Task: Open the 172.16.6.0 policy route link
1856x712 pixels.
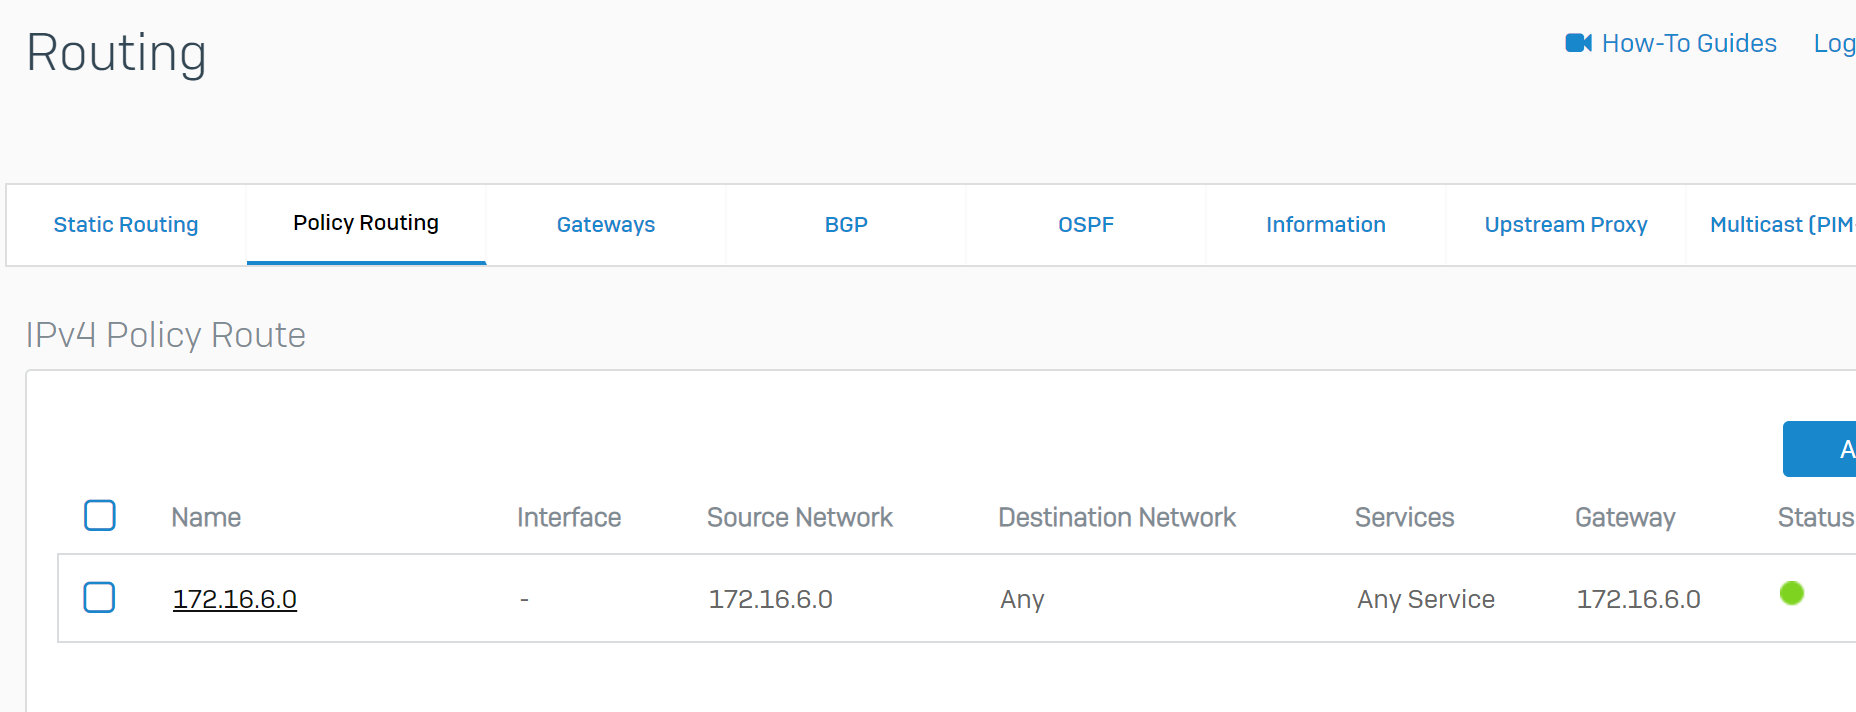Action: [x=235, y=599]
